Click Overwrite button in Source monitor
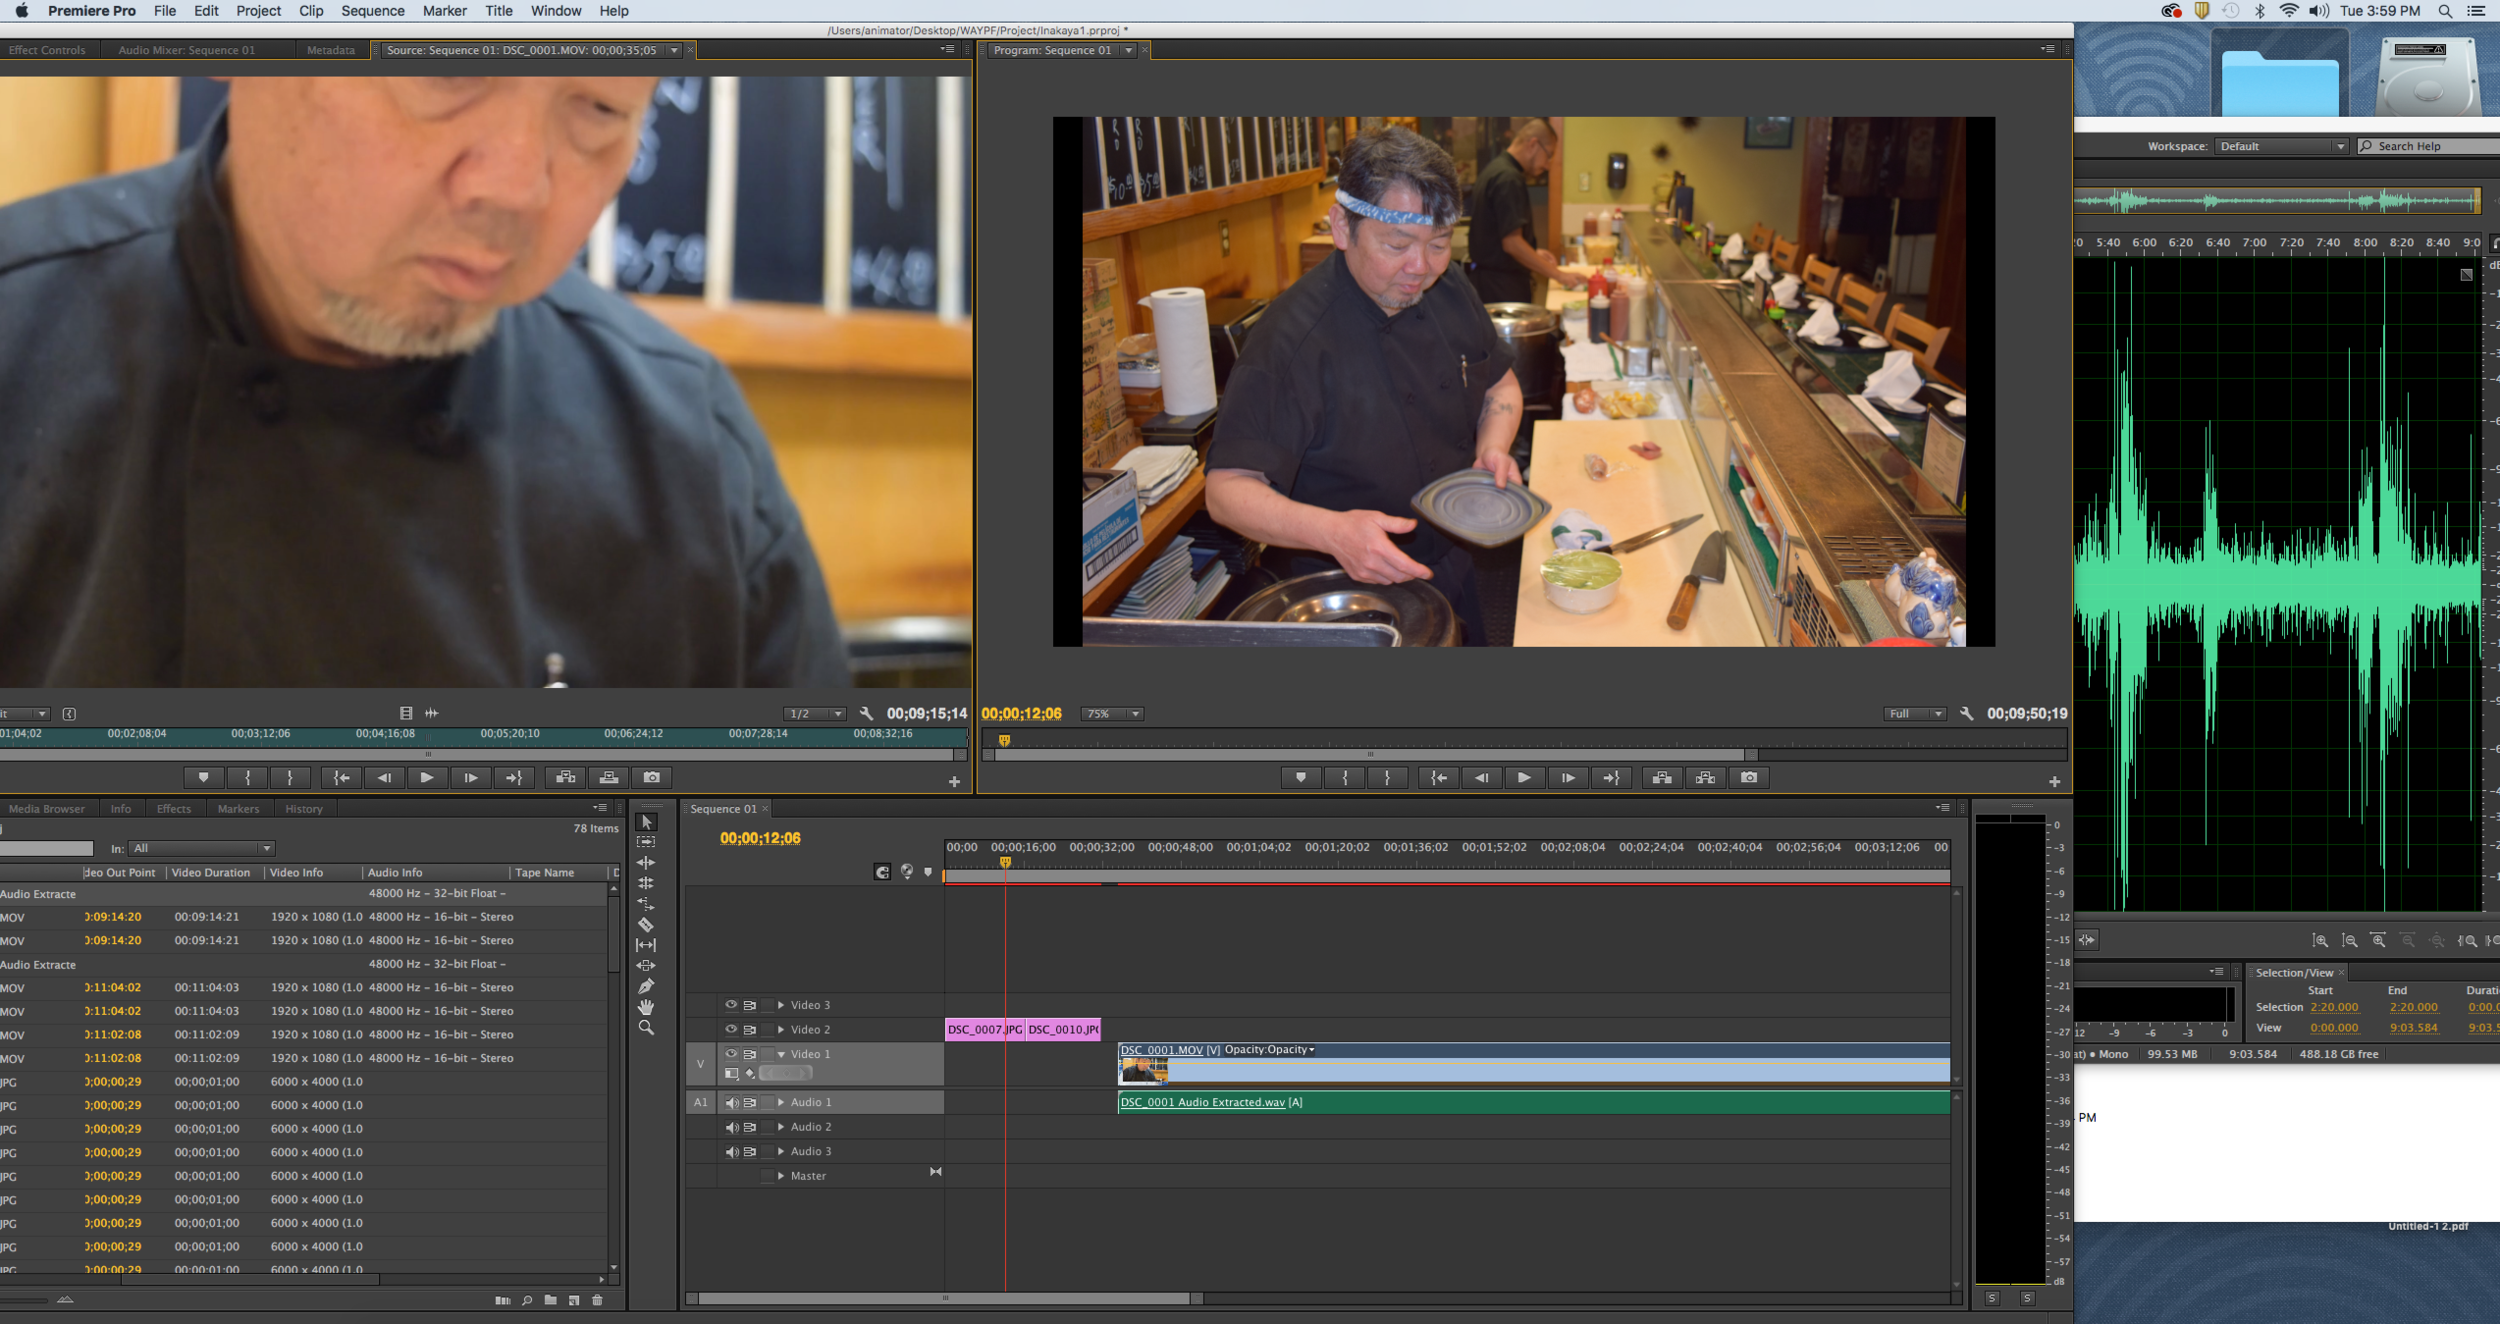2500x1324 pixels. coord(608,777)
